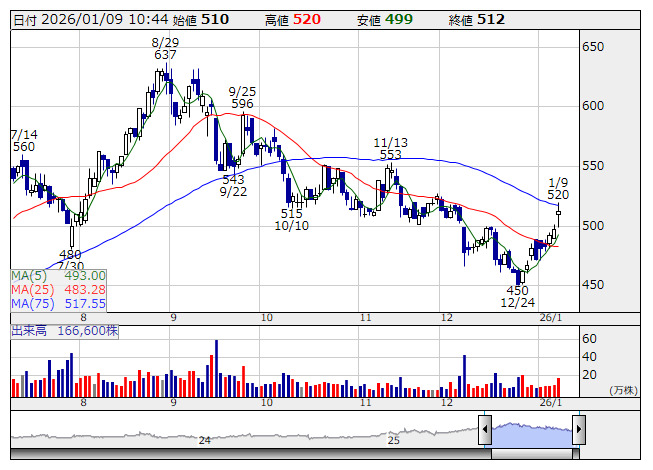Click the tall blue December volume bar
Viewport: 653px width, 470px height.
pyautogui.click(x=464, y=376)
